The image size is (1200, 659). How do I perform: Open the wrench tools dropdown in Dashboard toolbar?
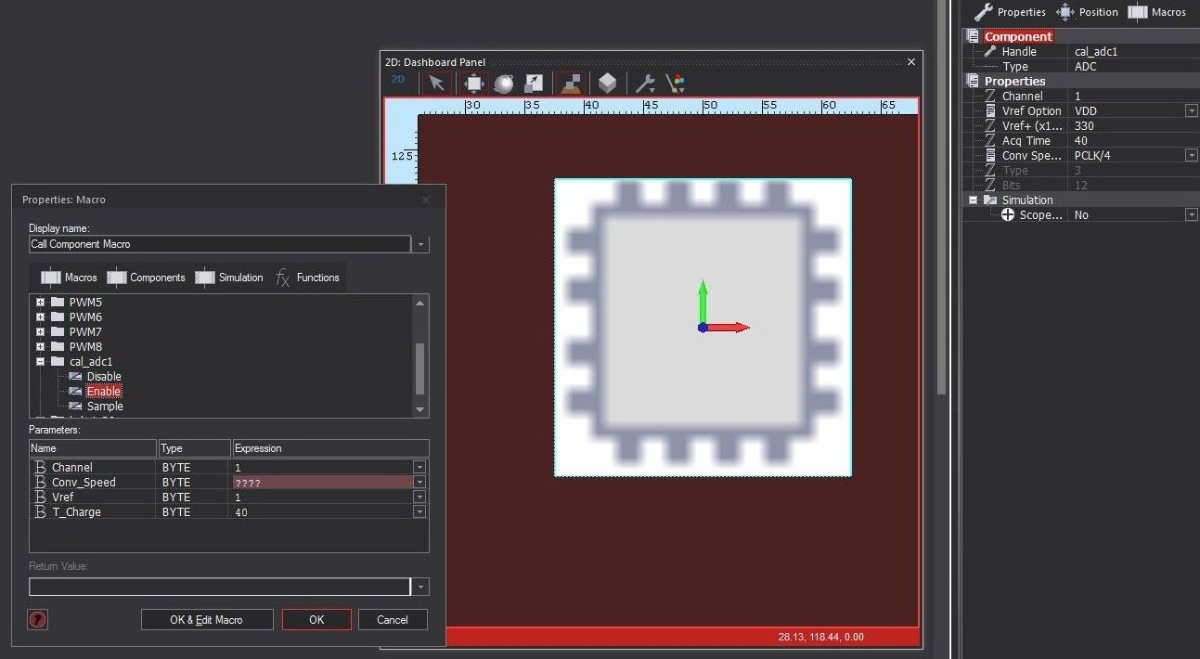pyautogui.click(x=645, y=83)
